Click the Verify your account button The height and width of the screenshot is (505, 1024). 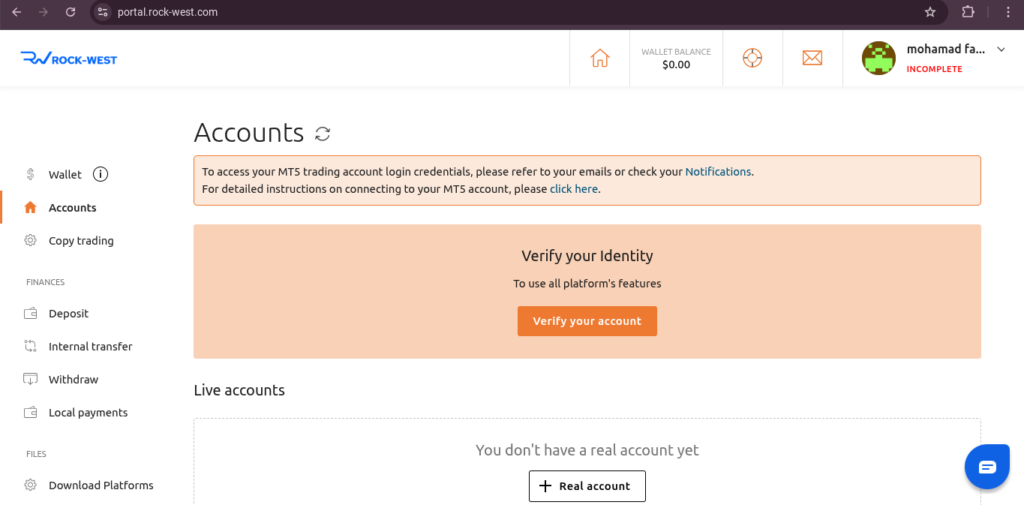point(587,321)
